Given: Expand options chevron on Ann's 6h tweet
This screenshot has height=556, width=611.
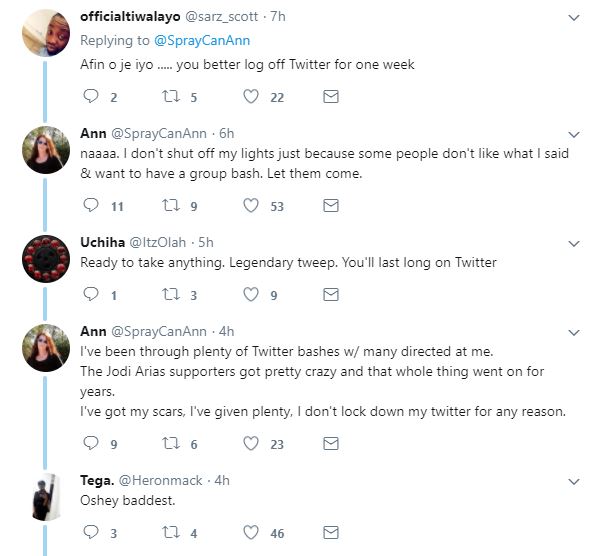Looking at the screenshot, I should [x=574, y=133].
